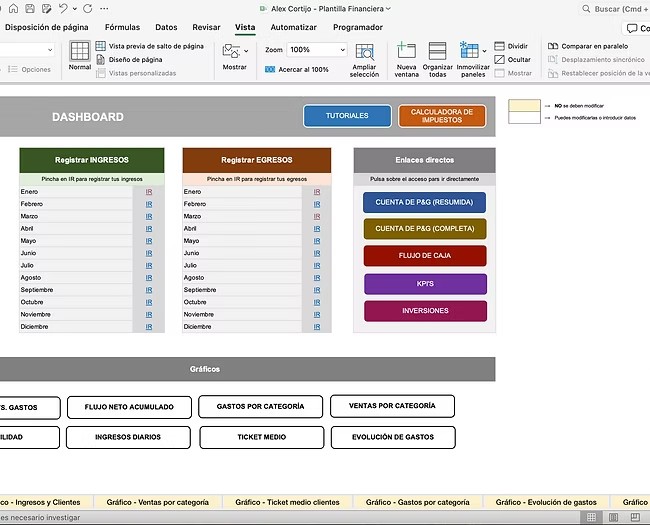650x525 pixels.
Task: Open the Mostrar dropdown menu
Action: (x=234, y=55)
